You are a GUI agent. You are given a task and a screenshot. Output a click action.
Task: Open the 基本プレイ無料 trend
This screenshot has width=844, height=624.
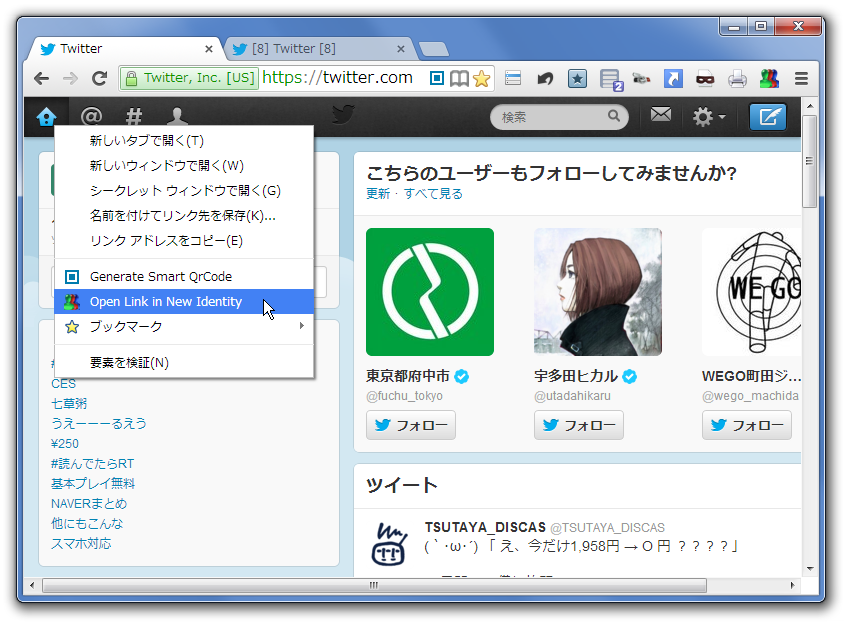click(x=93, y=483)
